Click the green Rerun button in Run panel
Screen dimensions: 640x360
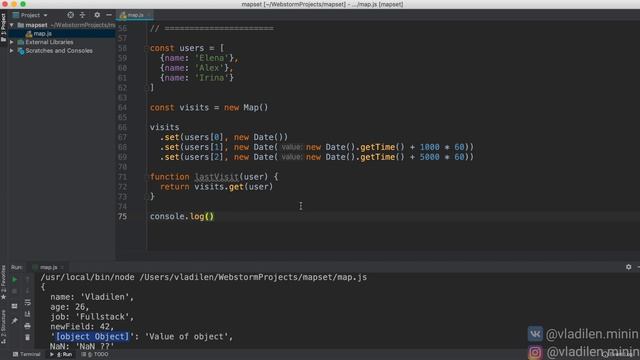pyautogui.click(x=14, y=280)
